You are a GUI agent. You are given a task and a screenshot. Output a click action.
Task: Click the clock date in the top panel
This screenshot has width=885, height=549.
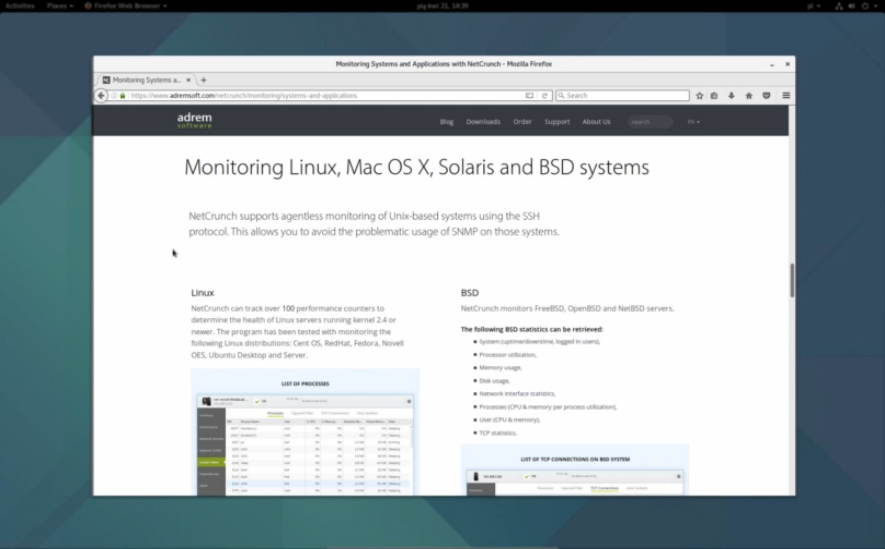(x=442, y=6)
